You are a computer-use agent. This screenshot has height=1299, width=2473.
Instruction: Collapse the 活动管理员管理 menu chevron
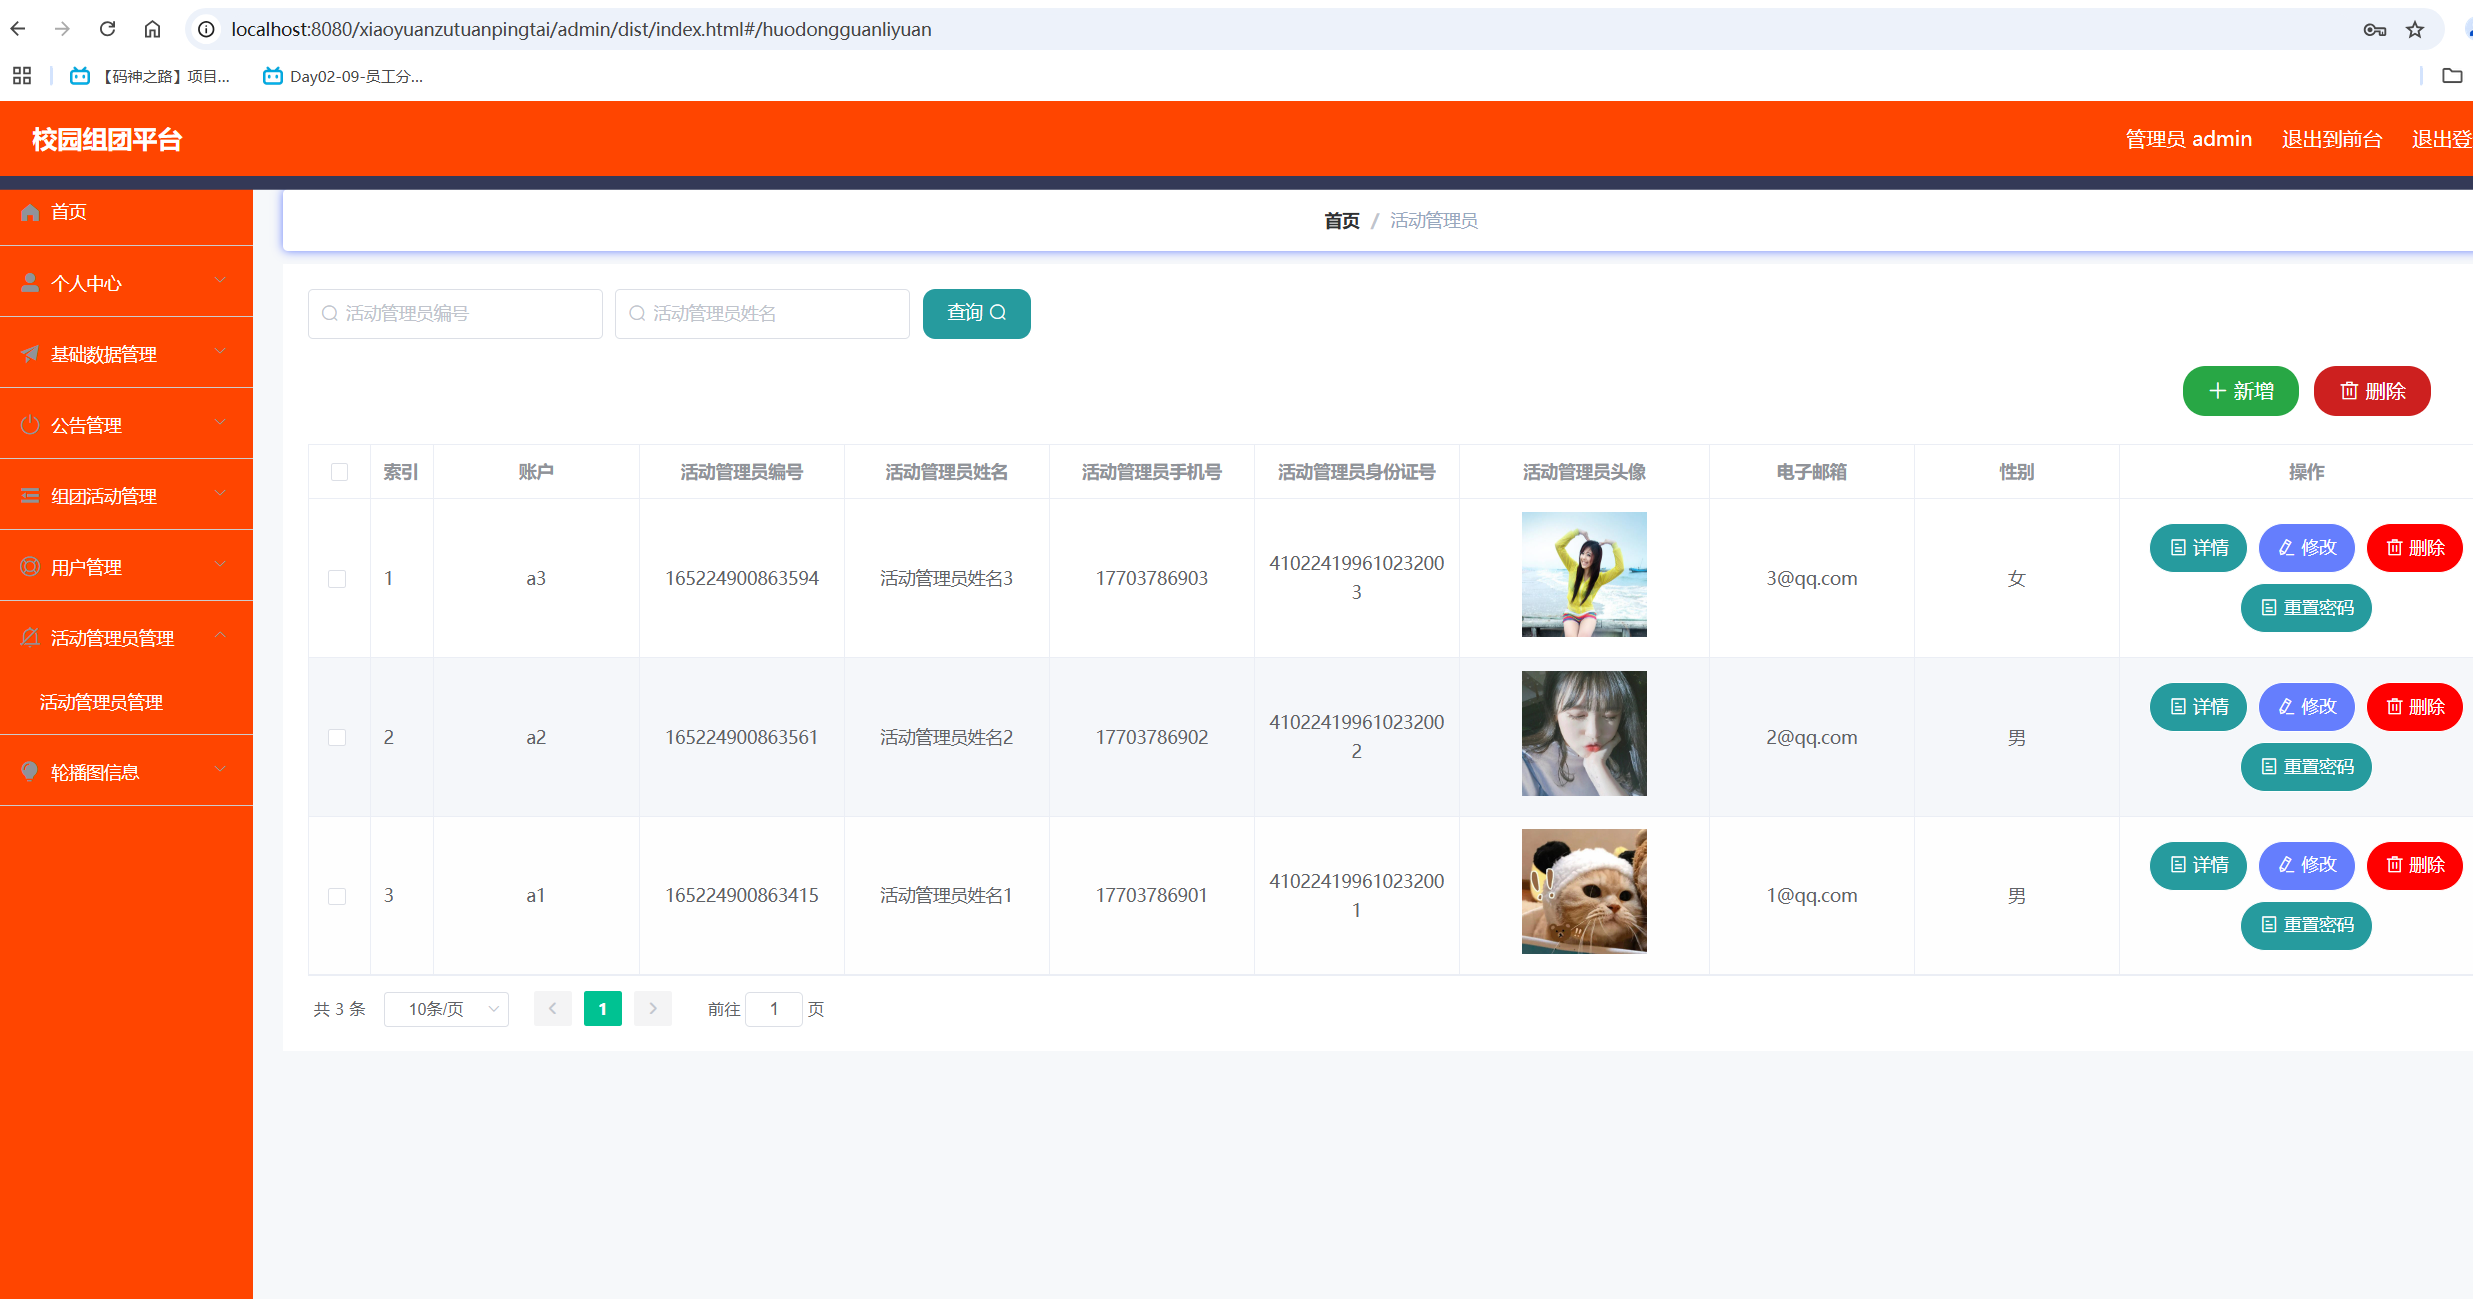point(220,636)
